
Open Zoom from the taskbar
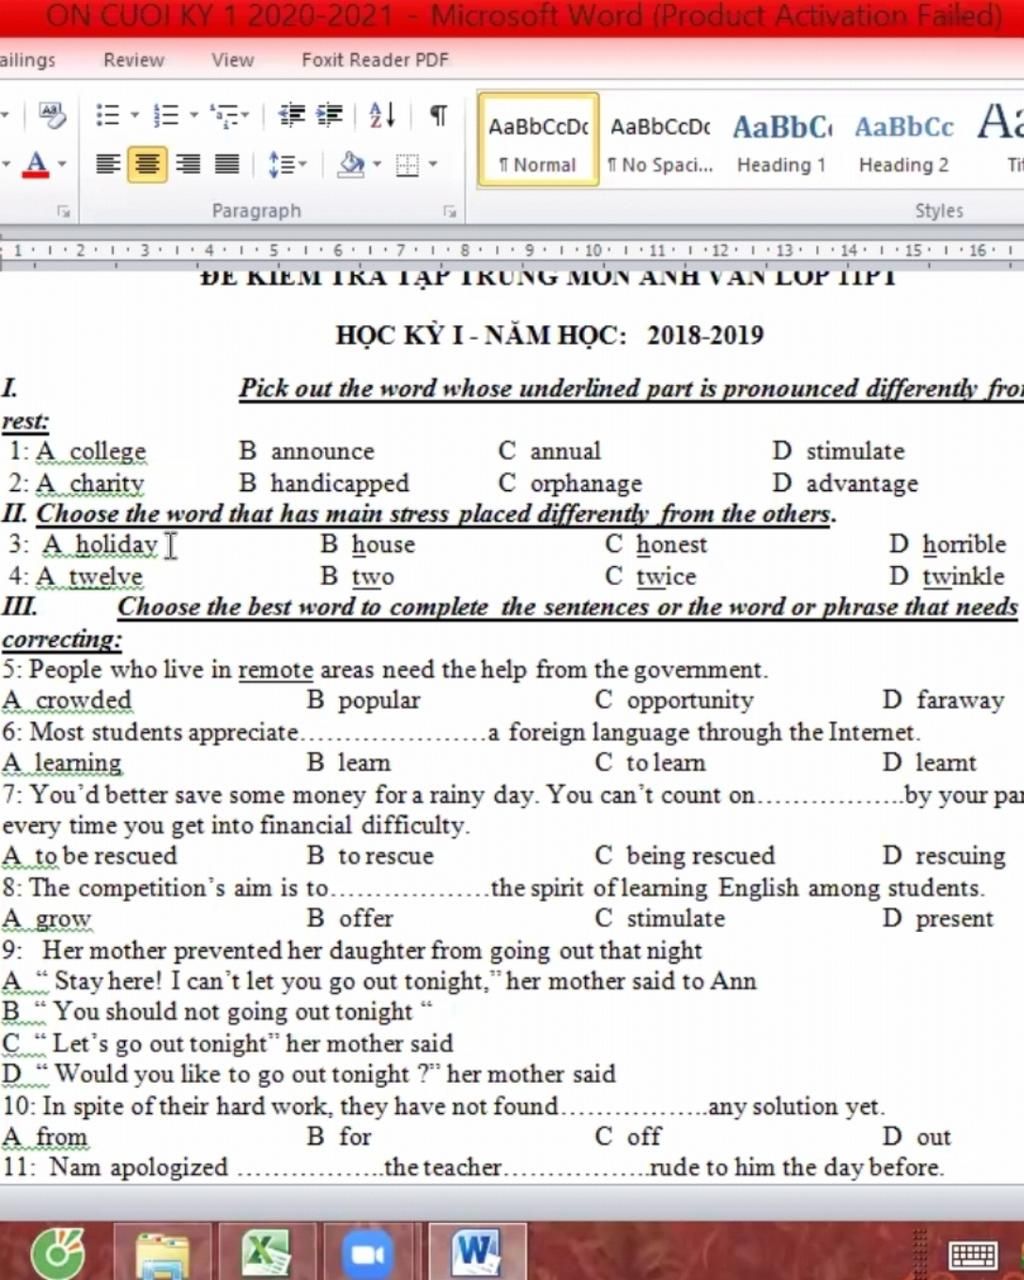(369, 1255)
